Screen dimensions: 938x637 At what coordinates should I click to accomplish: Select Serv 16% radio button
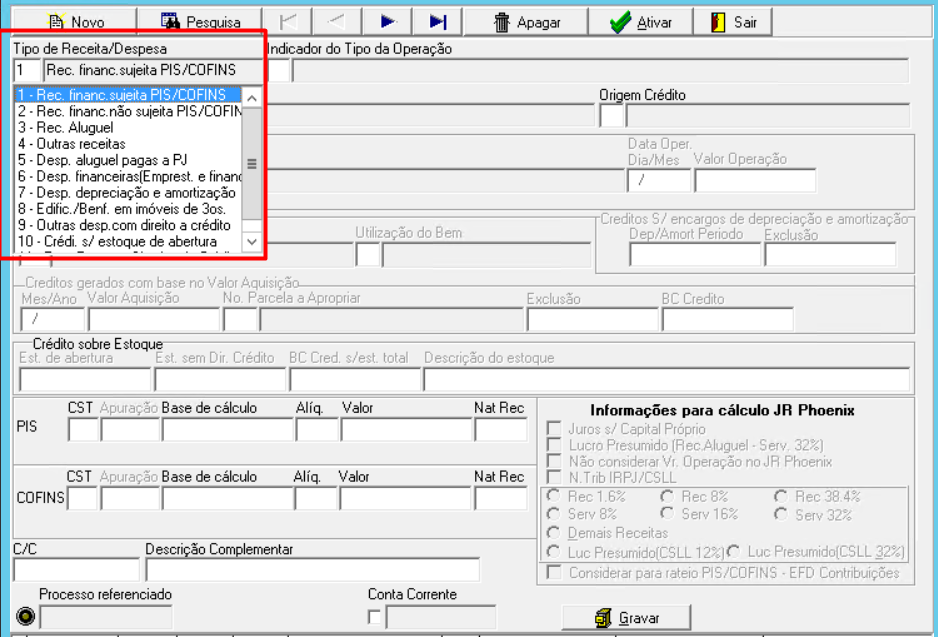point(667,514)
